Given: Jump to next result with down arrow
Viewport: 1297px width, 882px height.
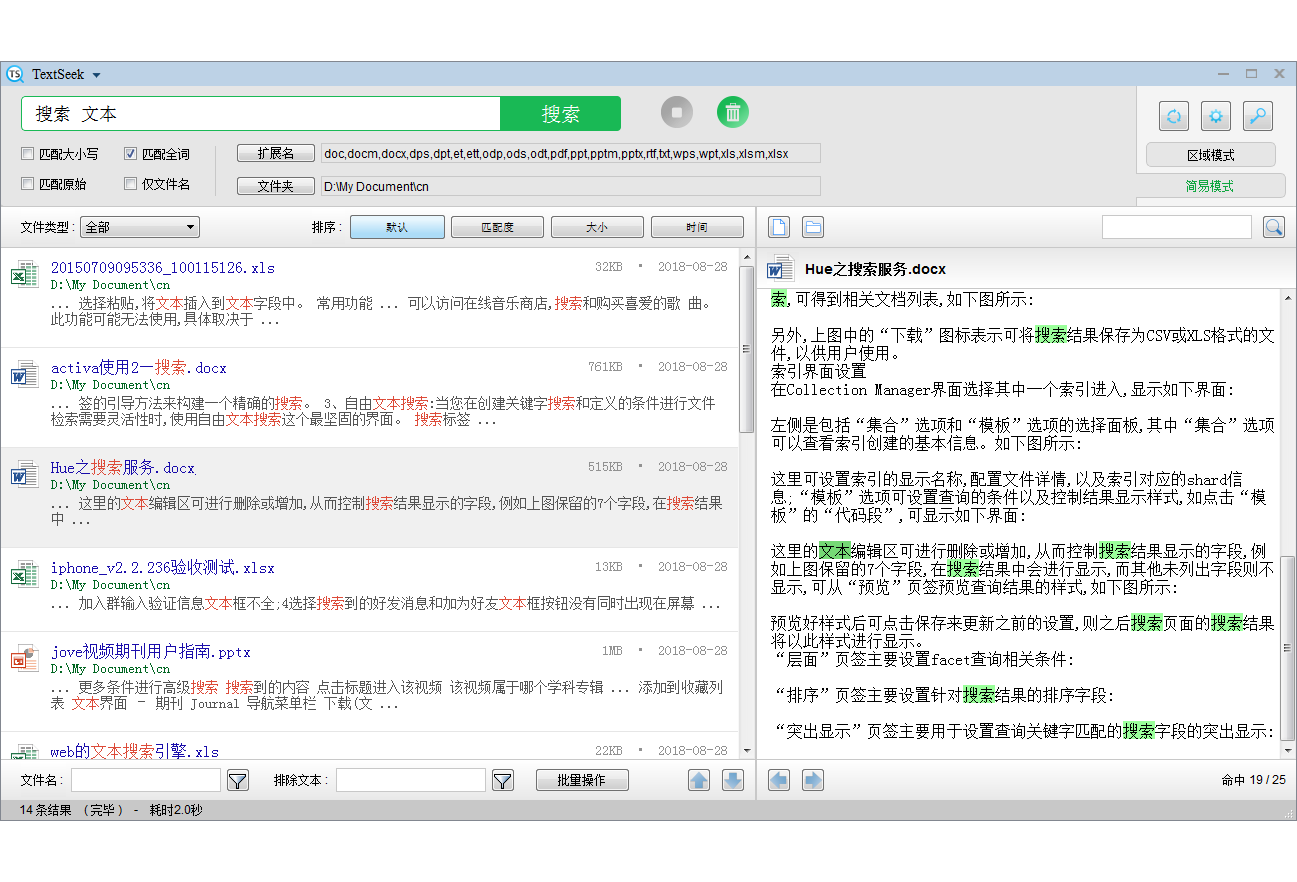Looking at the screenshot, I should point(733,780).
